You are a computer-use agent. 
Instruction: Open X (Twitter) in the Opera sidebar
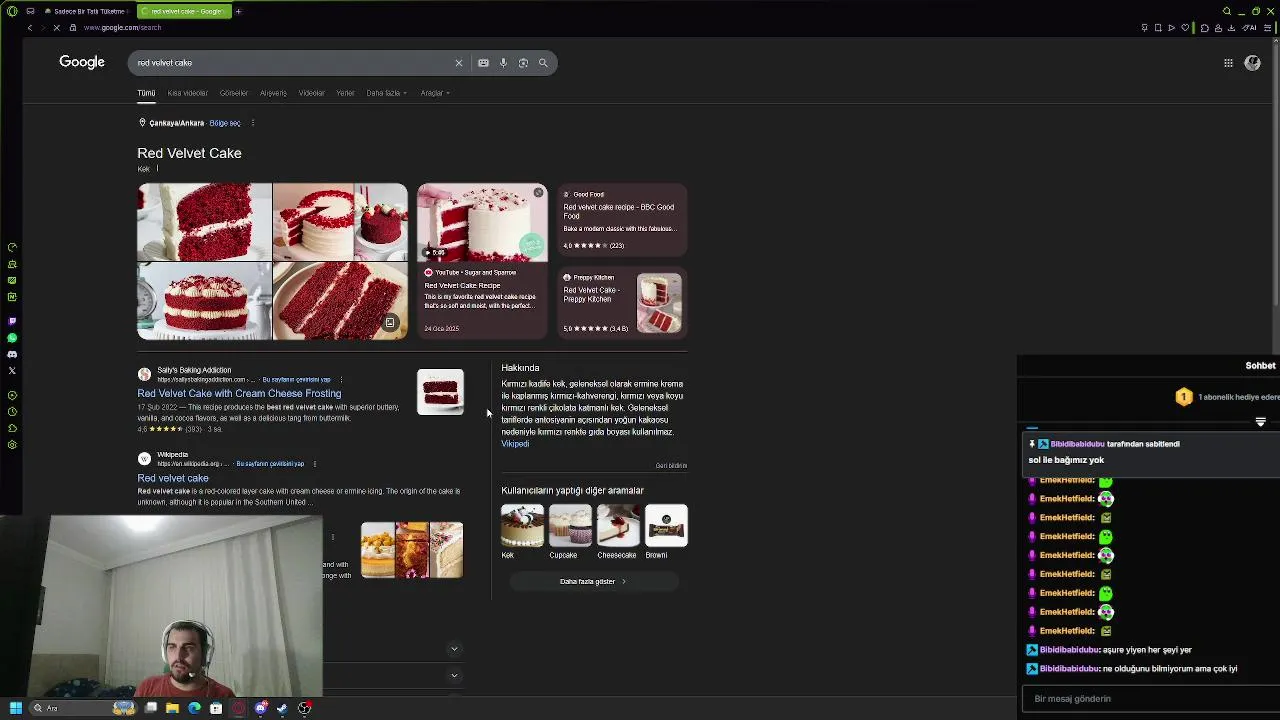click(12, 371)
